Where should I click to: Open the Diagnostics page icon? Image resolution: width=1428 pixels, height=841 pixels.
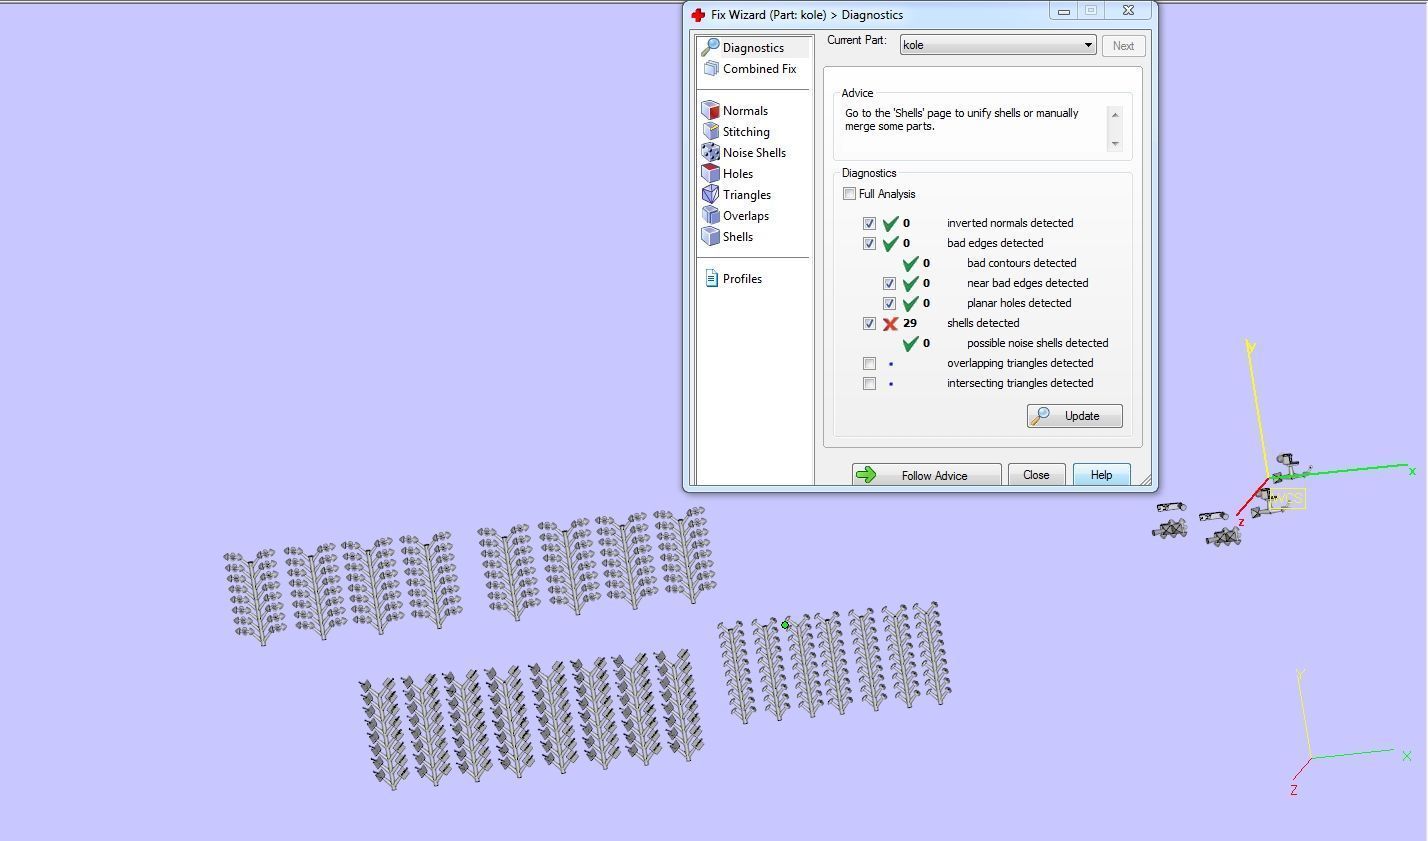[x=710, y=47]
